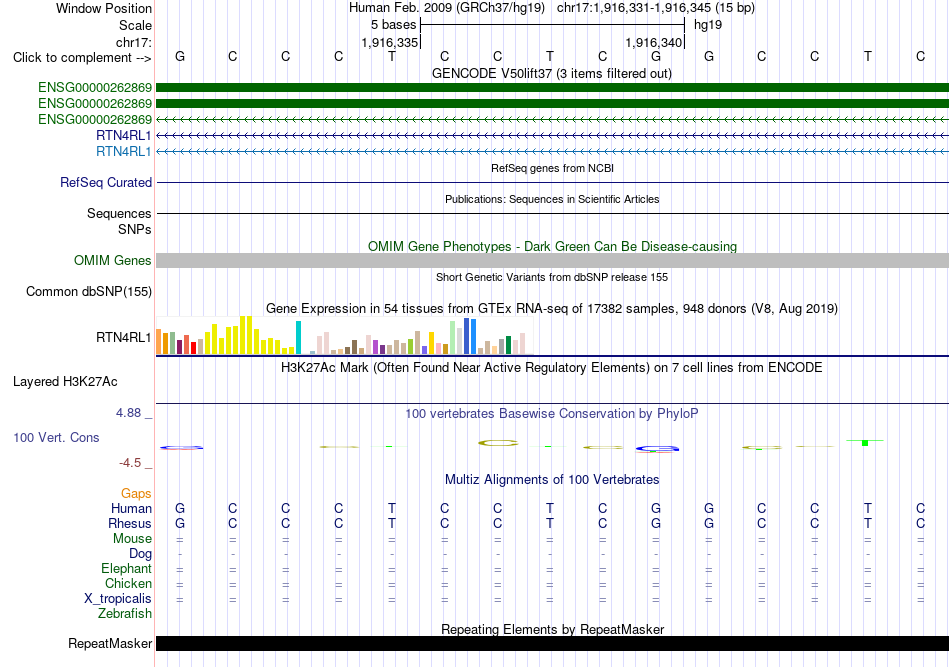The height and width of the screenshot is (667, 950).
Task: Click the Zebrafish species label
Action: coord(125,614)
